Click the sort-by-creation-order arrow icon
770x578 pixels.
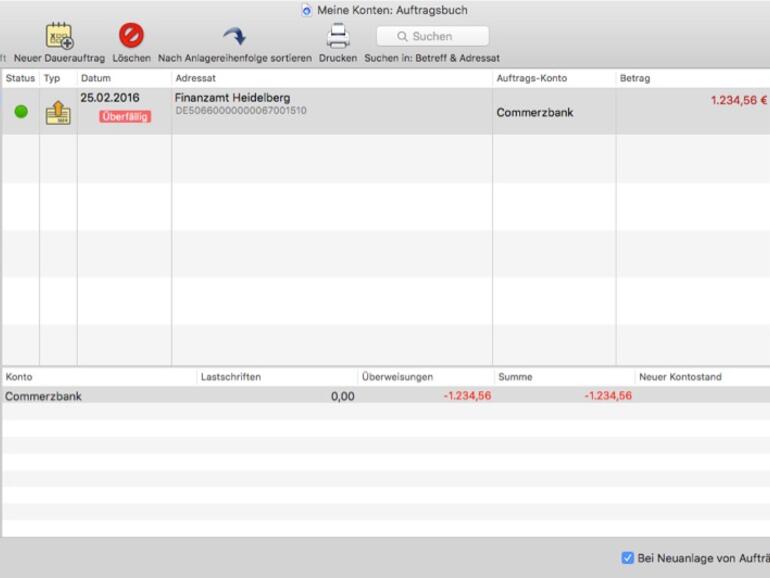coord(234,36)
